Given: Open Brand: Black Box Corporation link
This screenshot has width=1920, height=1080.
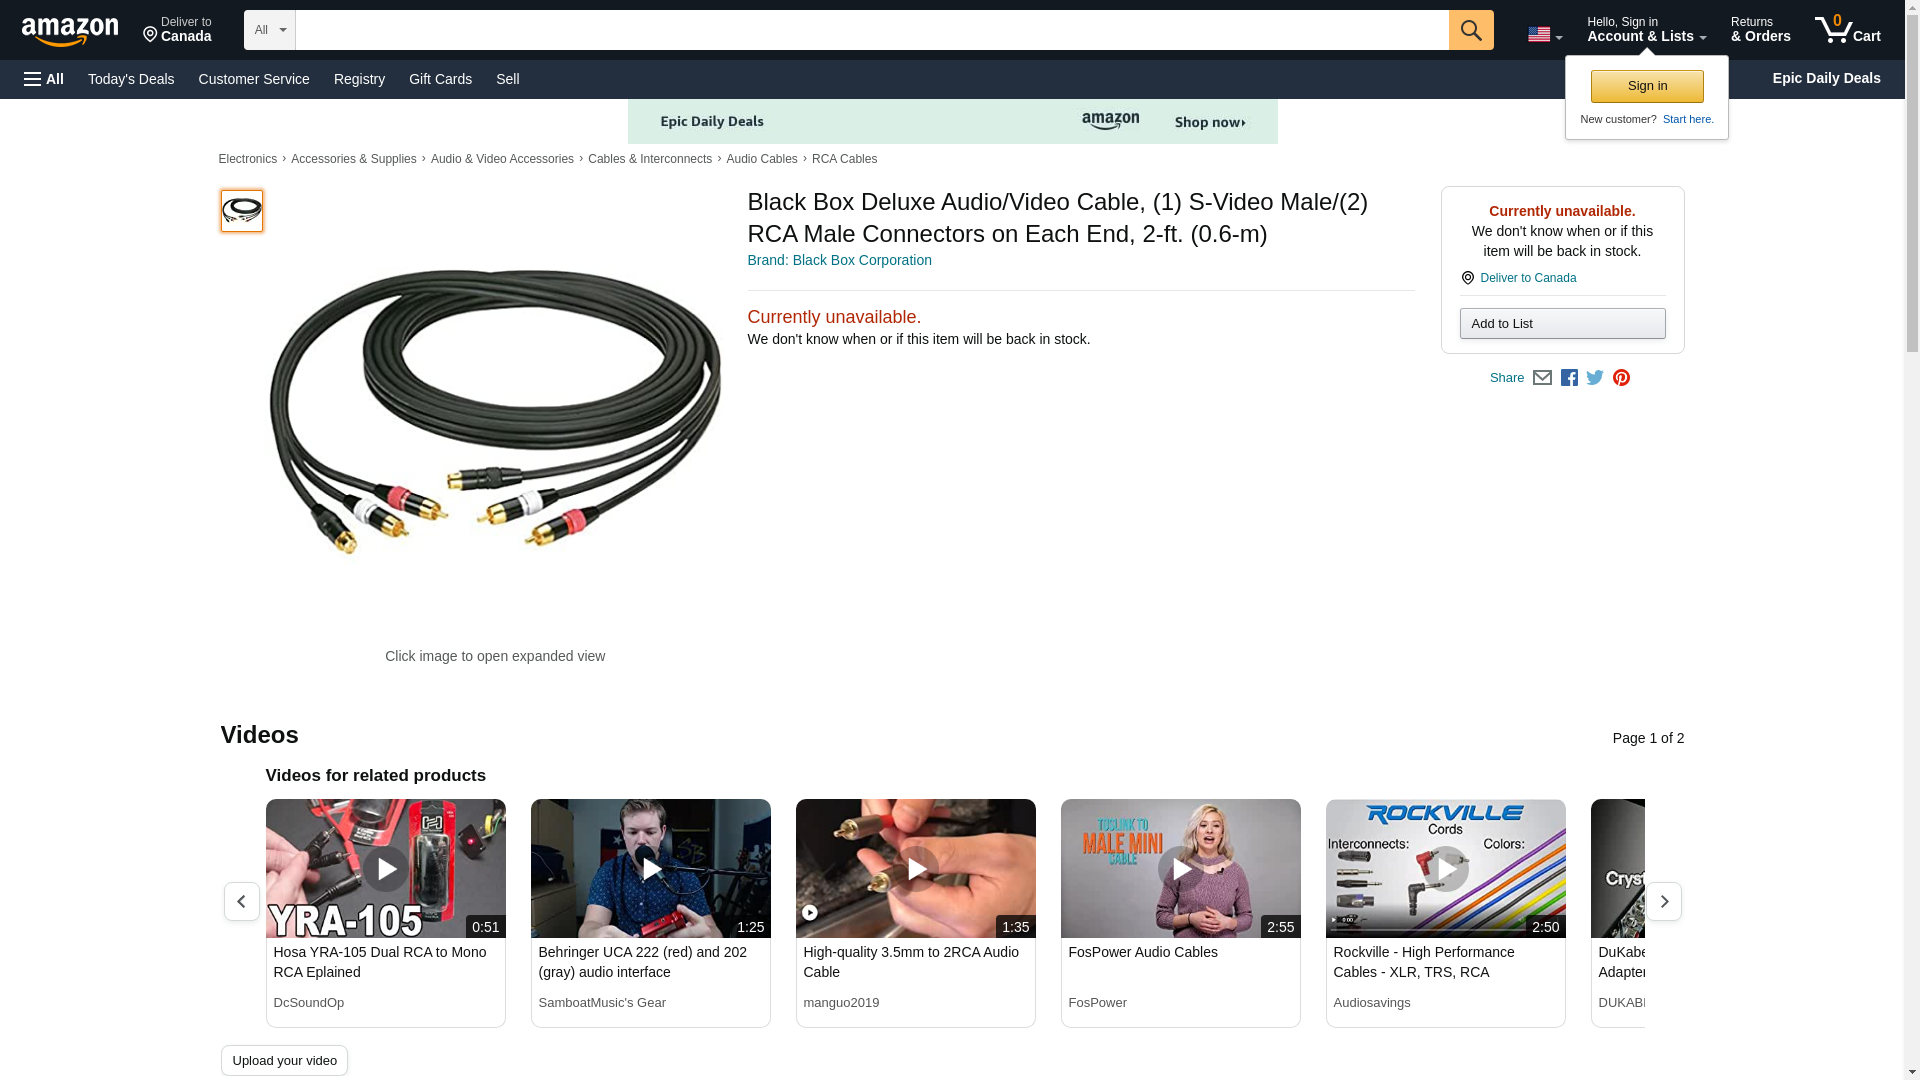Looking at the screenshot, I should pos(839,260).
